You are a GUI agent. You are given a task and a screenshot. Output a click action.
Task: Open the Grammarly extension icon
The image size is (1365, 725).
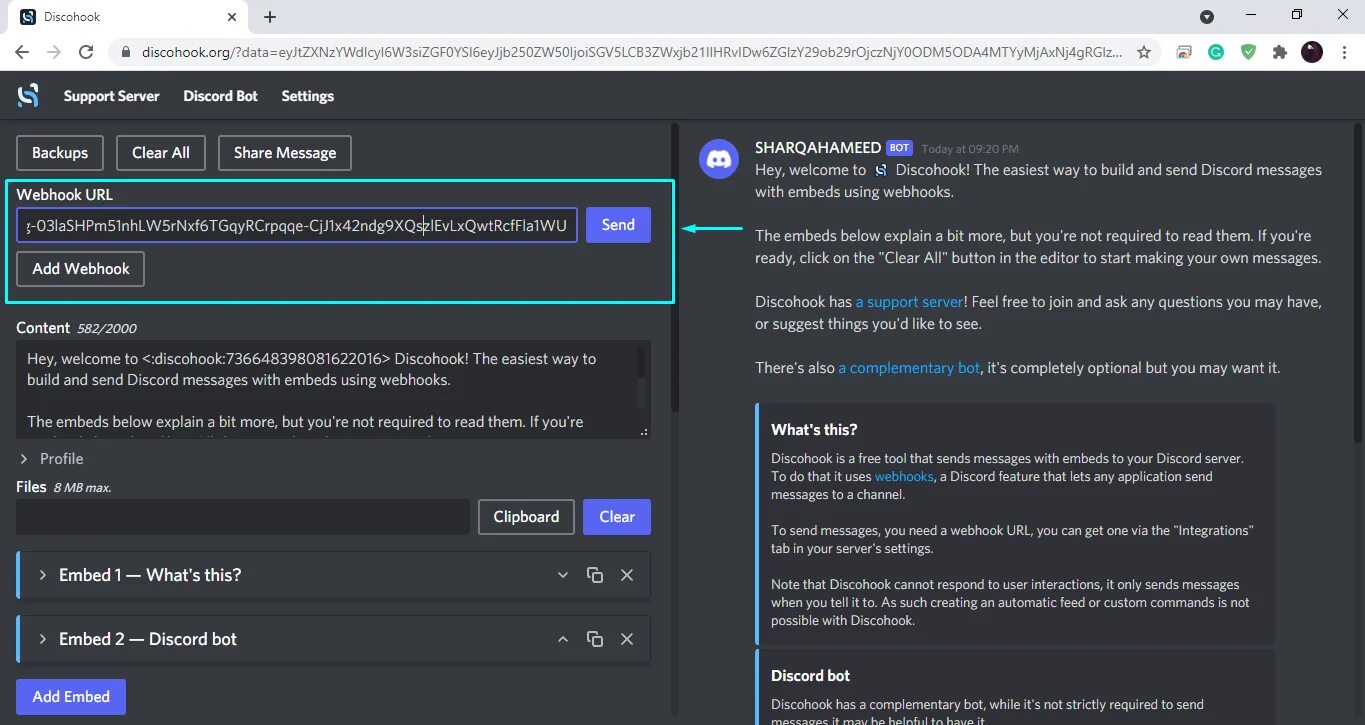pos(1216,52)
